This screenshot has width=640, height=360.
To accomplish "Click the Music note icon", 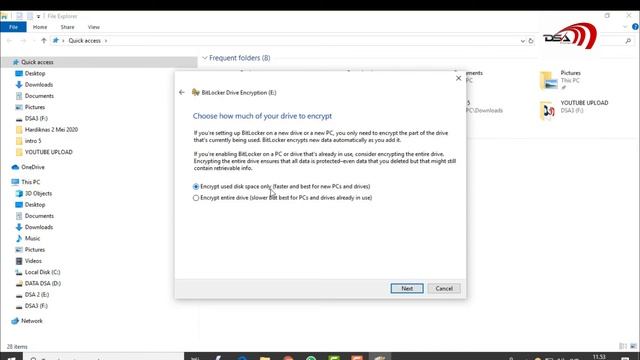I will [x=19, y=238].
